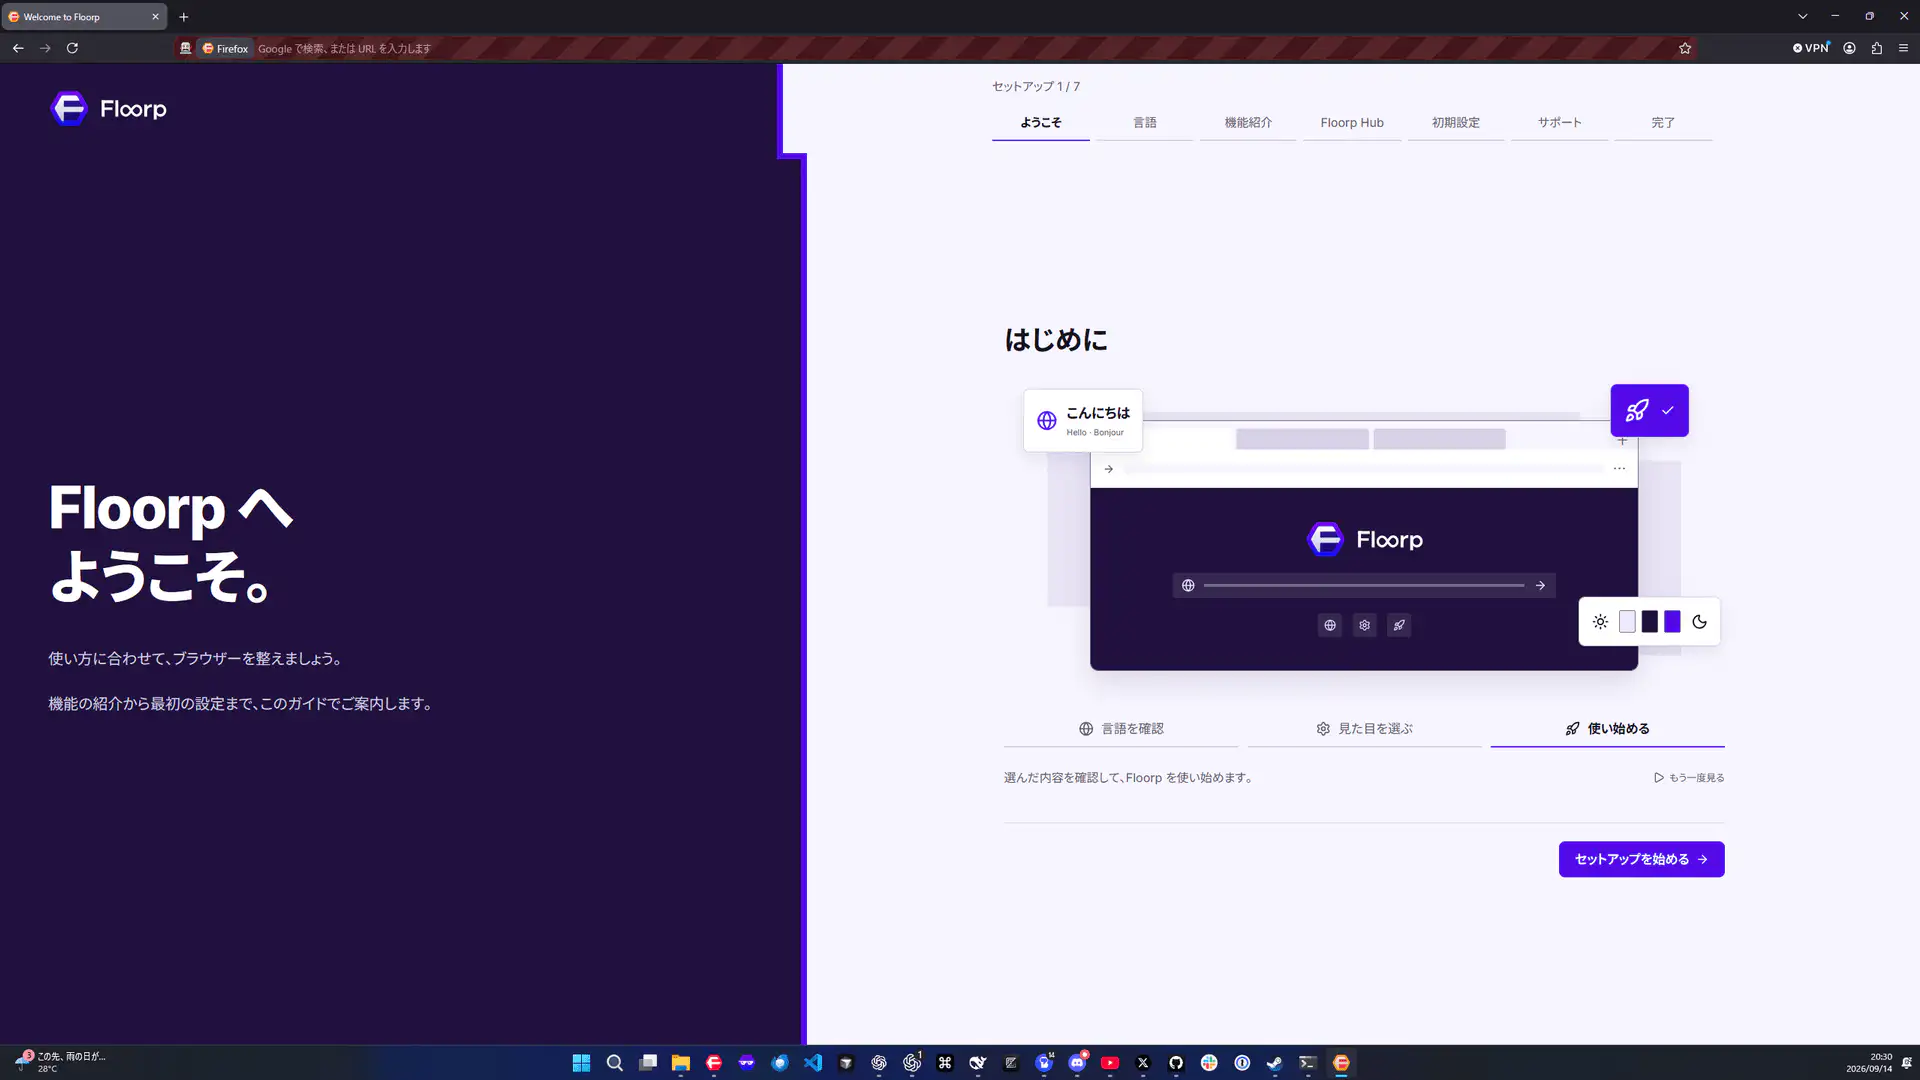The width and height of the screenshot is (1920, 1080).
Task: Open Discord from the taskbar
Action: coord(1077,1063)
